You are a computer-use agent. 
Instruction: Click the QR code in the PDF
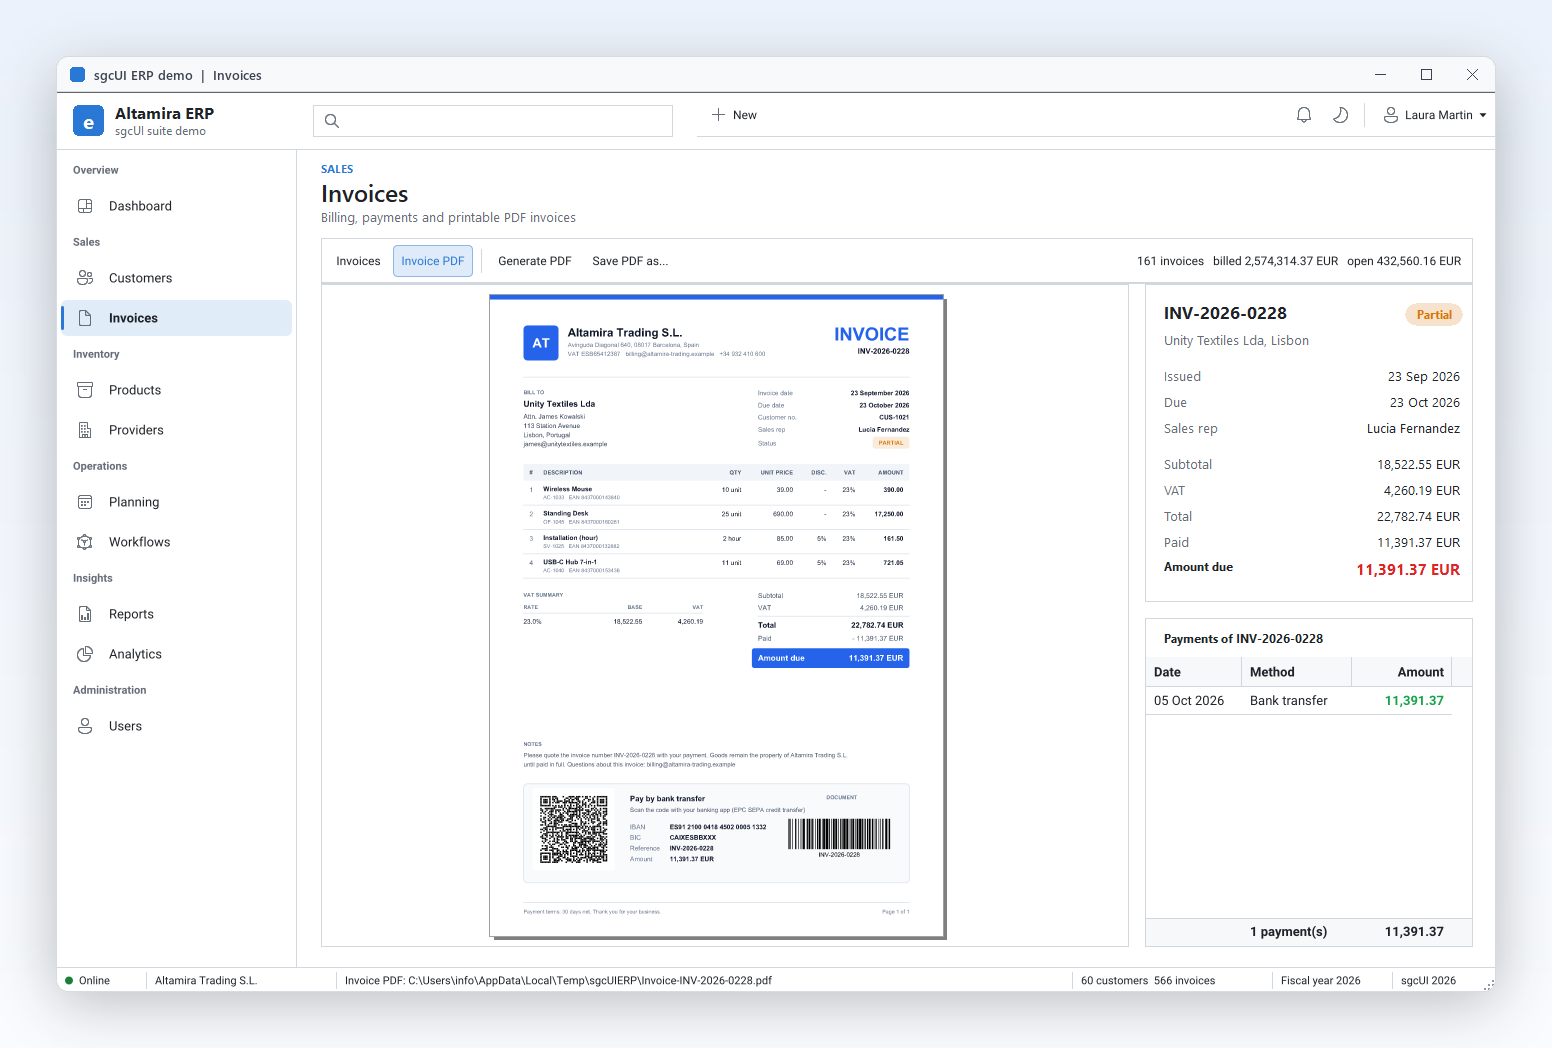click(x=574, y=829)
